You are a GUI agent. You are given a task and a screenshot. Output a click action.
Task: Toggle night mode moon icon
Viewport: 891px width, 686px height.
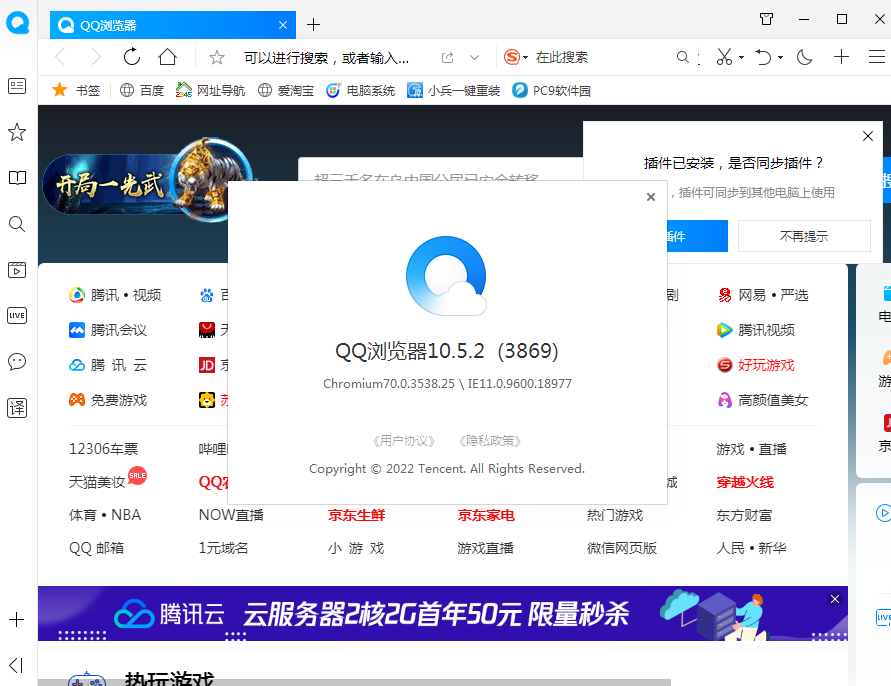(x=805, y=57)
